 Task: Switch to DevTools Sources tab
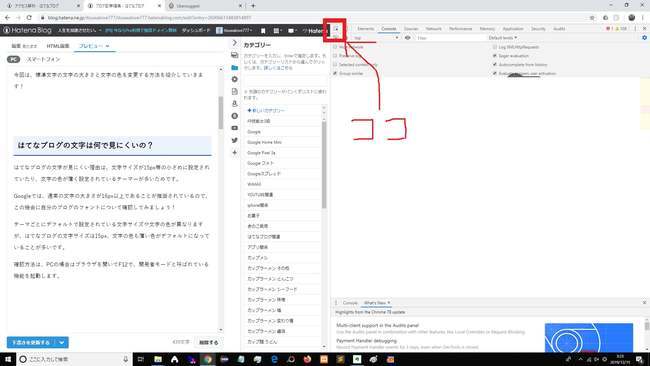(x=411, y=29)
